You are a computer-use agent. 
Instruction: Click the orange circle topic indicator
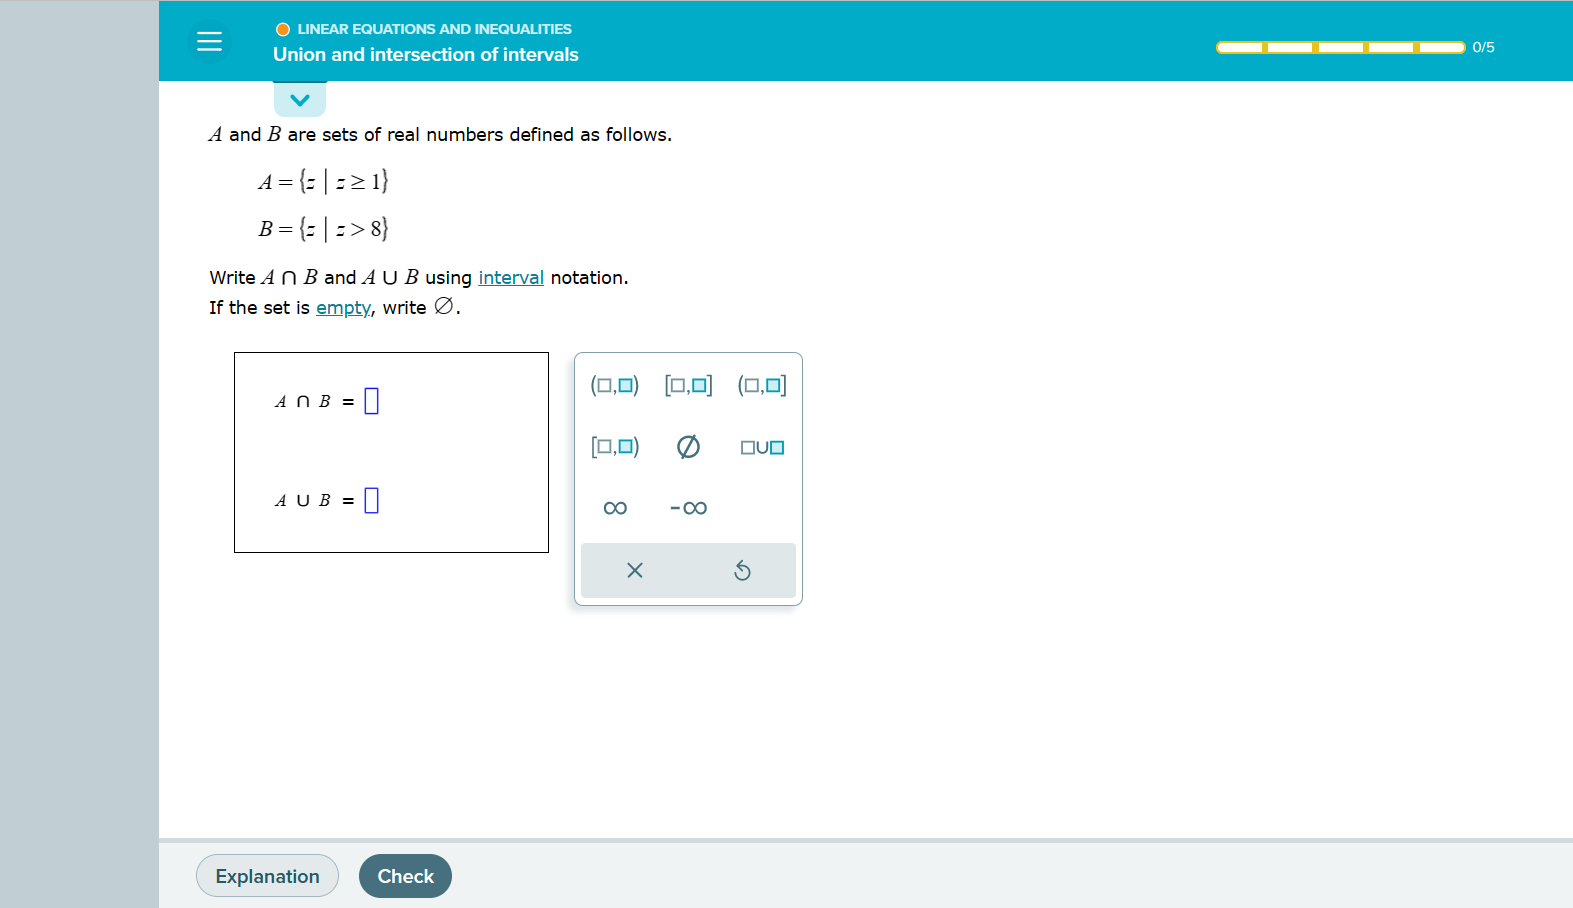pos(283,29)
